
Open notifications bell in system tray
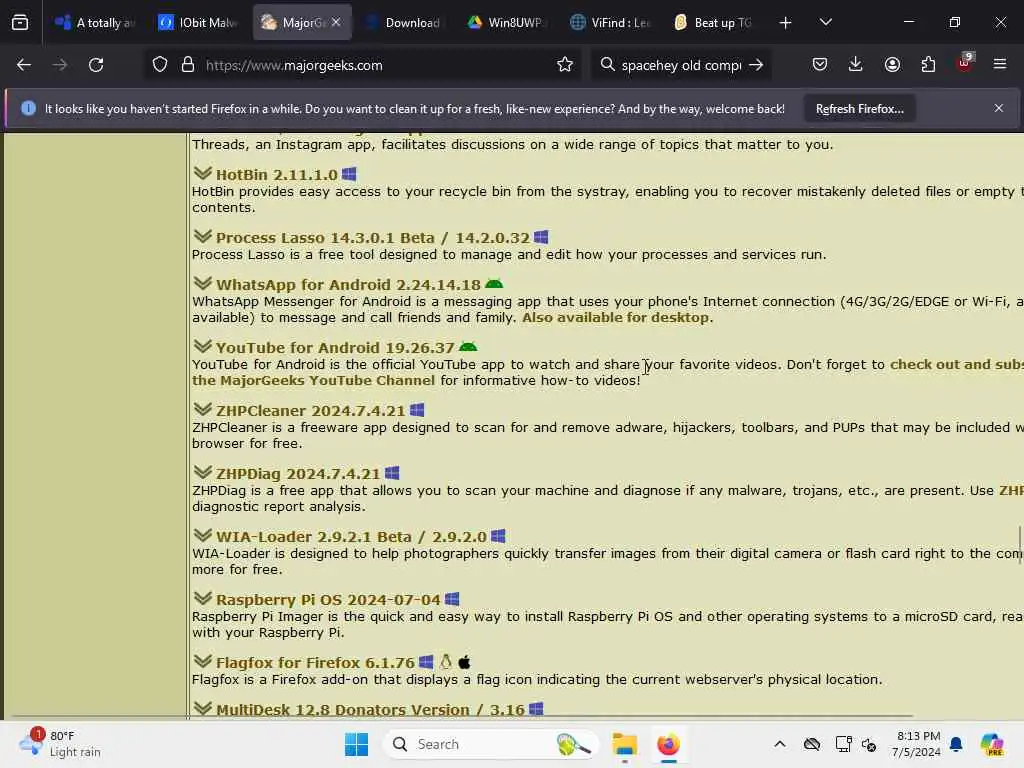[956, 744]
